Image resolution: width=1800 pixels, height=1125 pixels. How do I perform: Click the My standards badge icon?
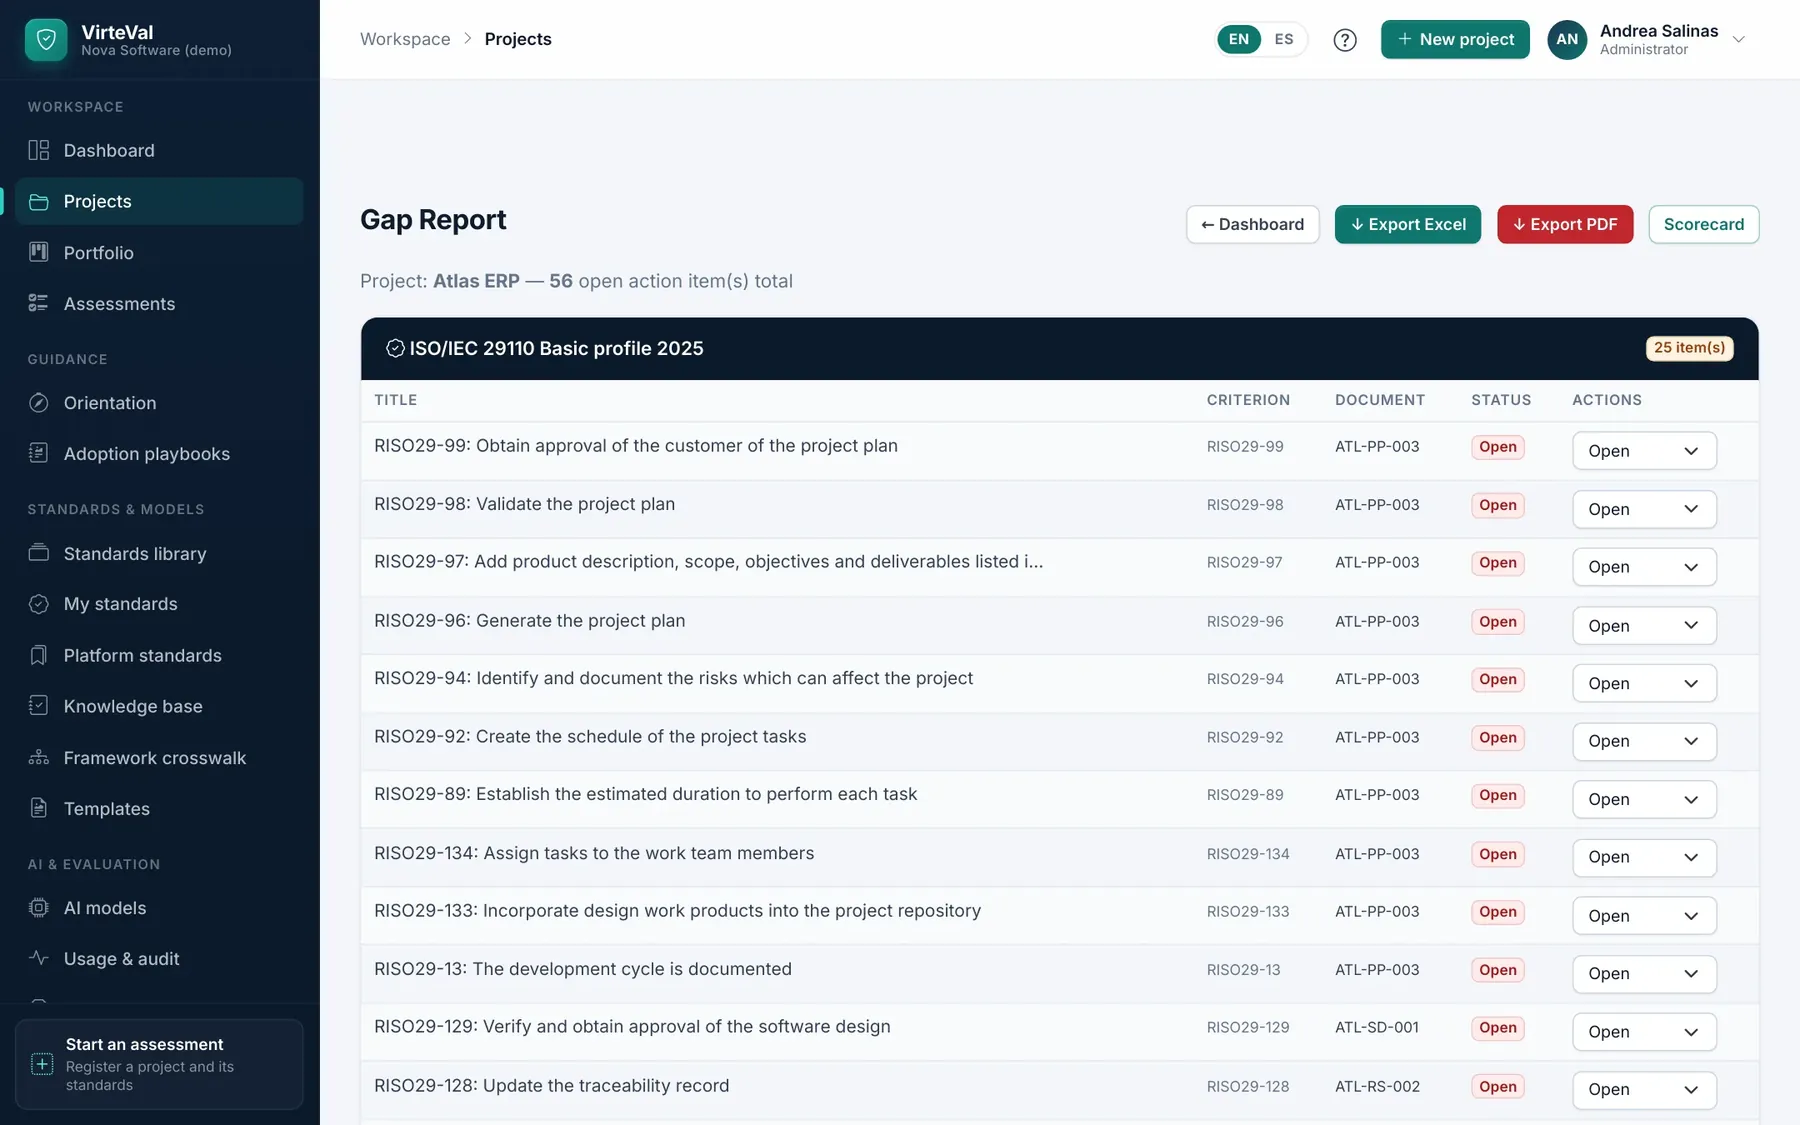(39, 604)
